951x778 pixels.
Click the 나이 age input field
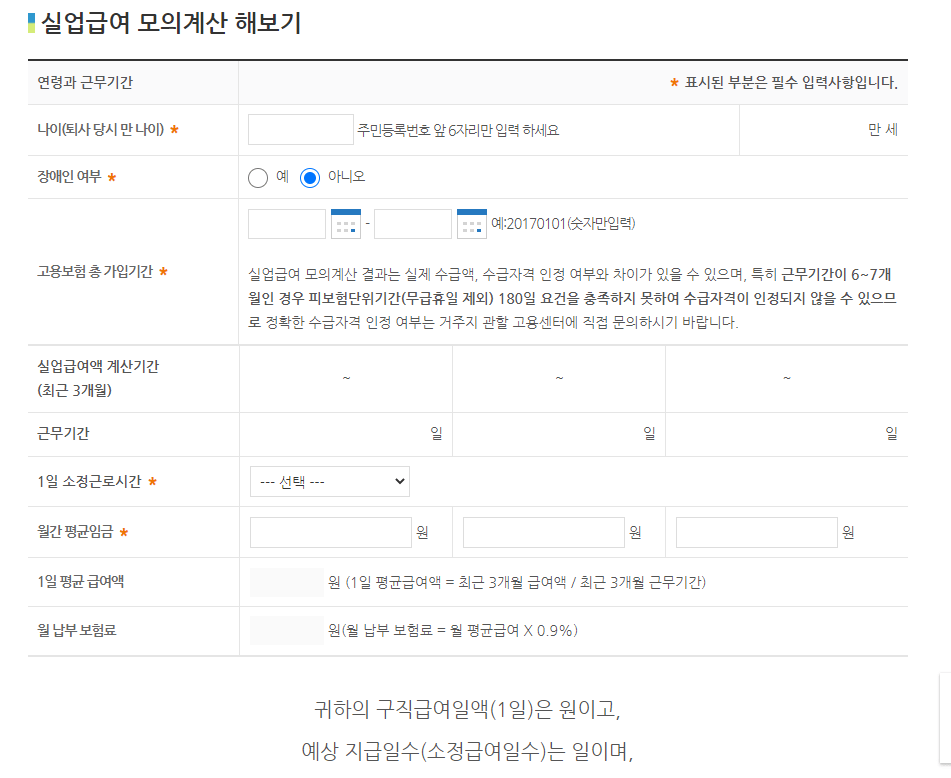tap(300, 129)
